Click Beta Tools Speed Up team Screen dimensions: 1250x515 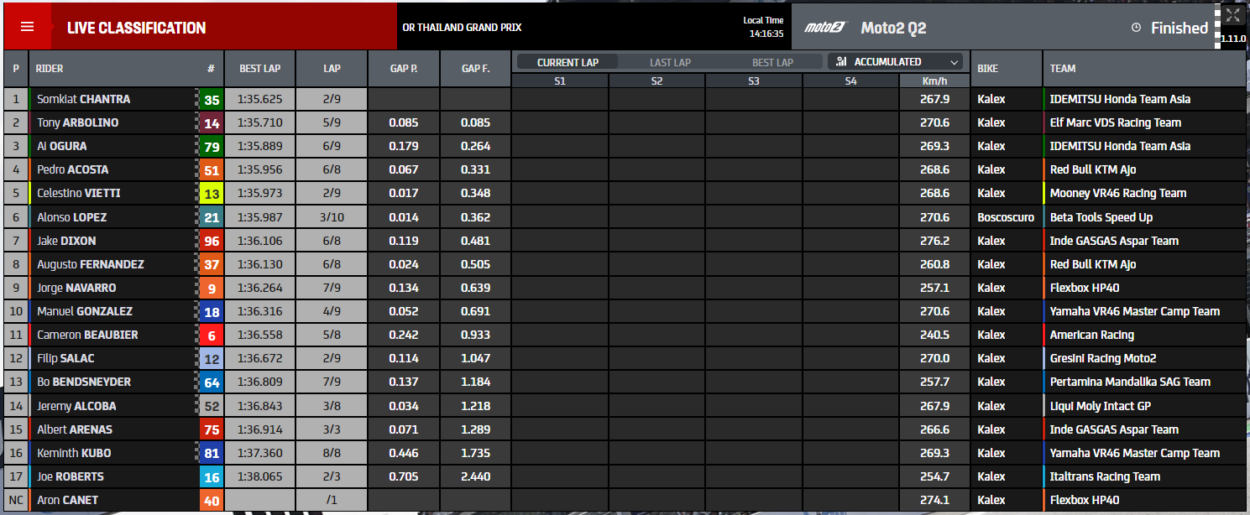[x=1101, y=217]
